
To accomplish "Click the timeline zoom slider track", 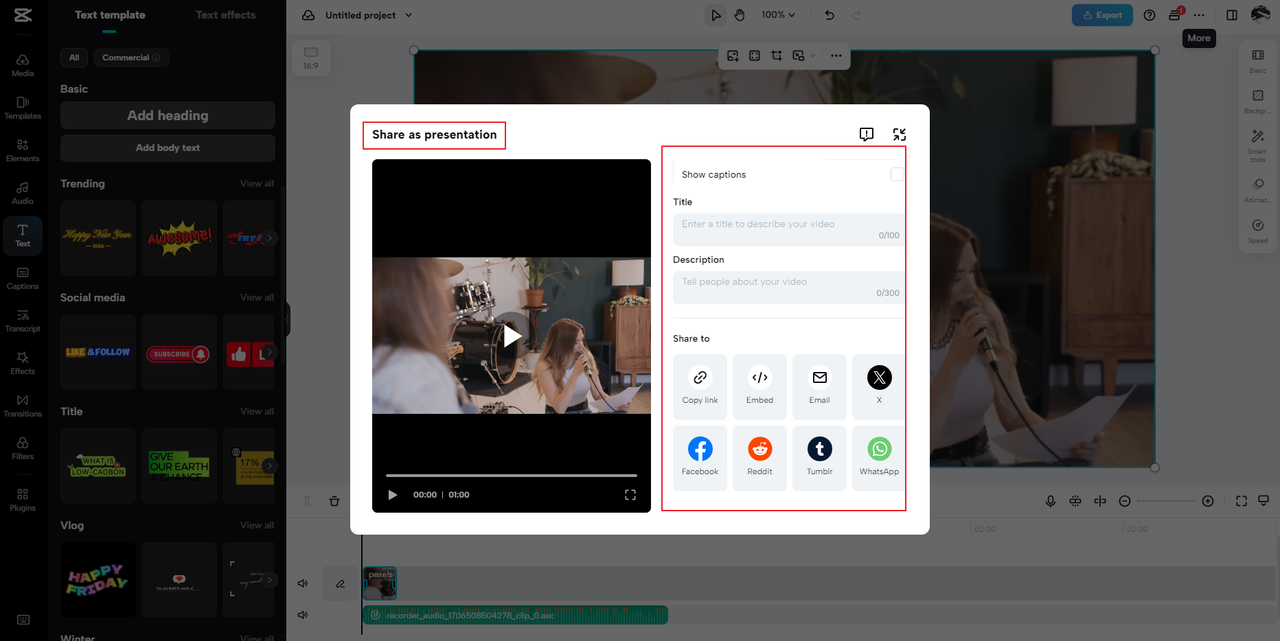I will 1166,501.
